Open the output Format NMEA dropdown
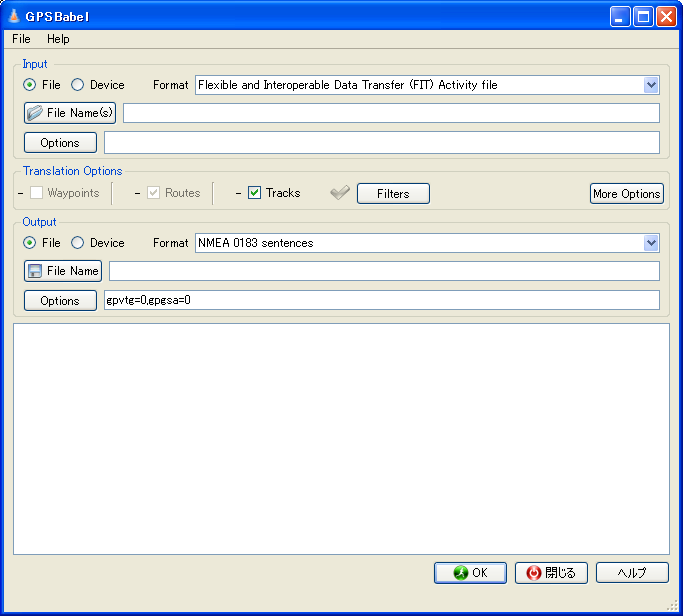Viewport: 683px width, 616px height. pos(651,243)
